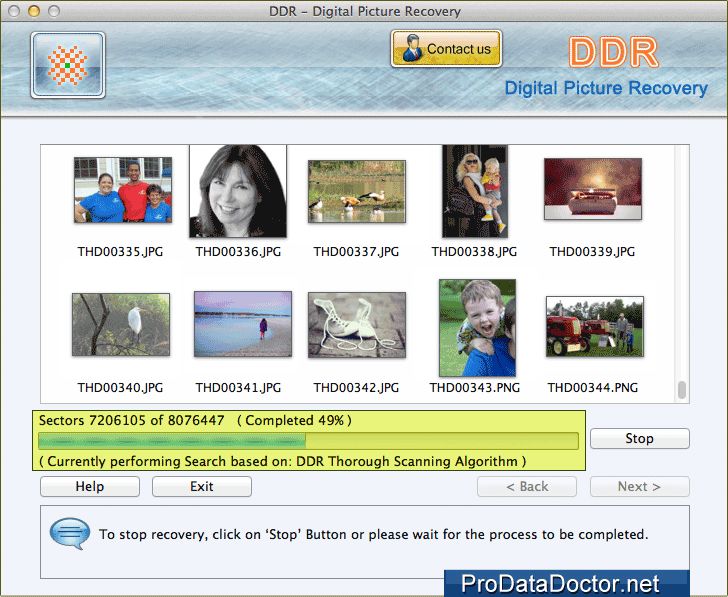Image resolution: width=728 pixels, height=597 pixels.
Task: Click the stop recovery instruction text
Action: pyautogui.click(x=373, y=534)
